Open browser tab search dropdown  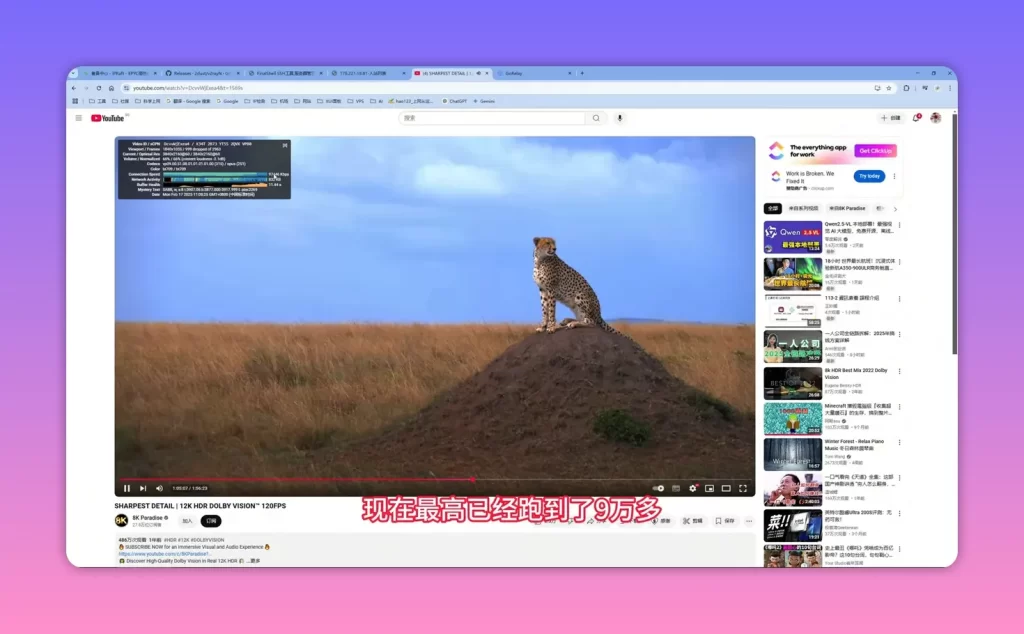73,73
